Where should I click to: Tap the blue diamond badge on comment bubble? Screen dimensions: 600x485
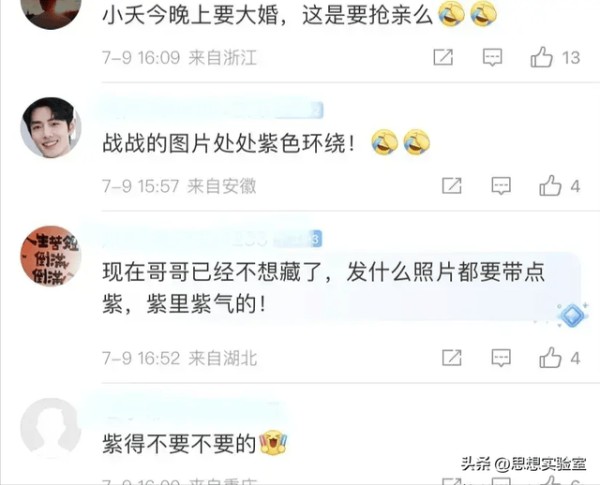[572, 316]
